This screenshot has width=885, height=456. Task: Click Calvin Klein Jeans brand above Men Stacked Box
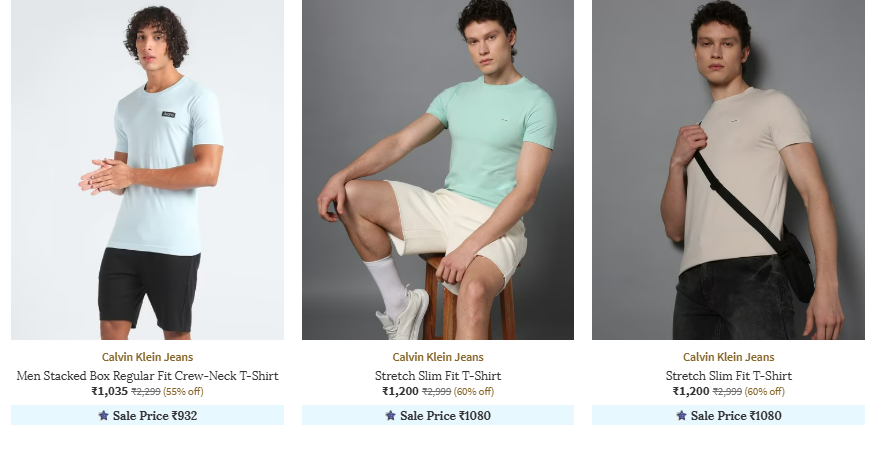[147, 357]
